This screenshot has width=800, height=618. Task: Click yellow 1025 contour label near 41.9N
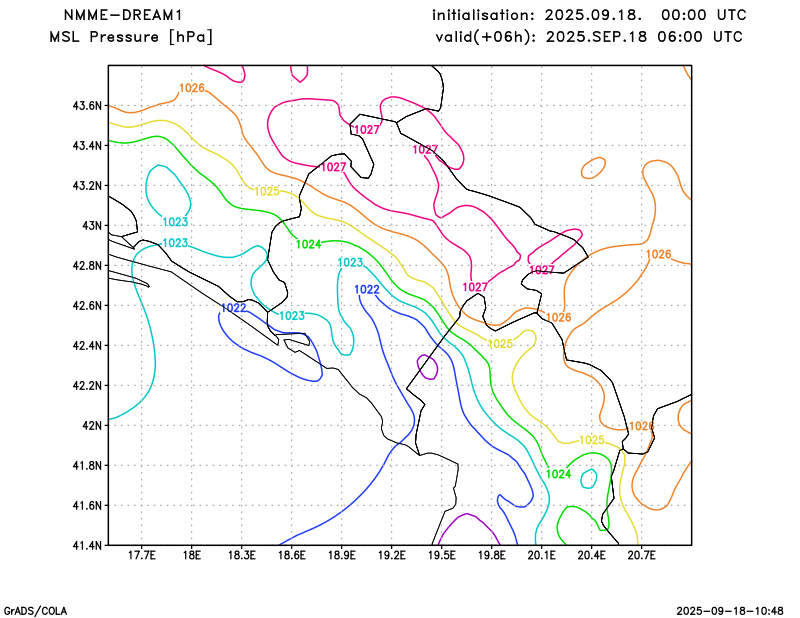pyautogui.click(x=592, y=440)
